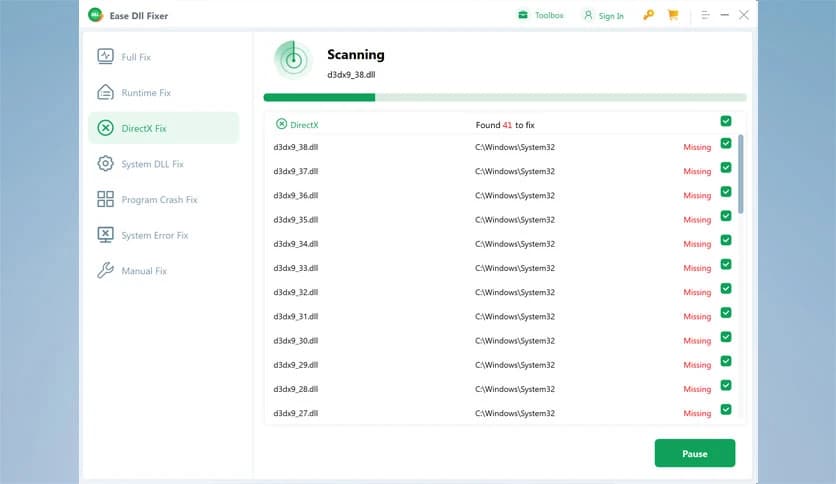This screenshot has width=836, height=484.
Task: Click the Scanning heading text
Action: pyautogui.click(x=356, y=55)
